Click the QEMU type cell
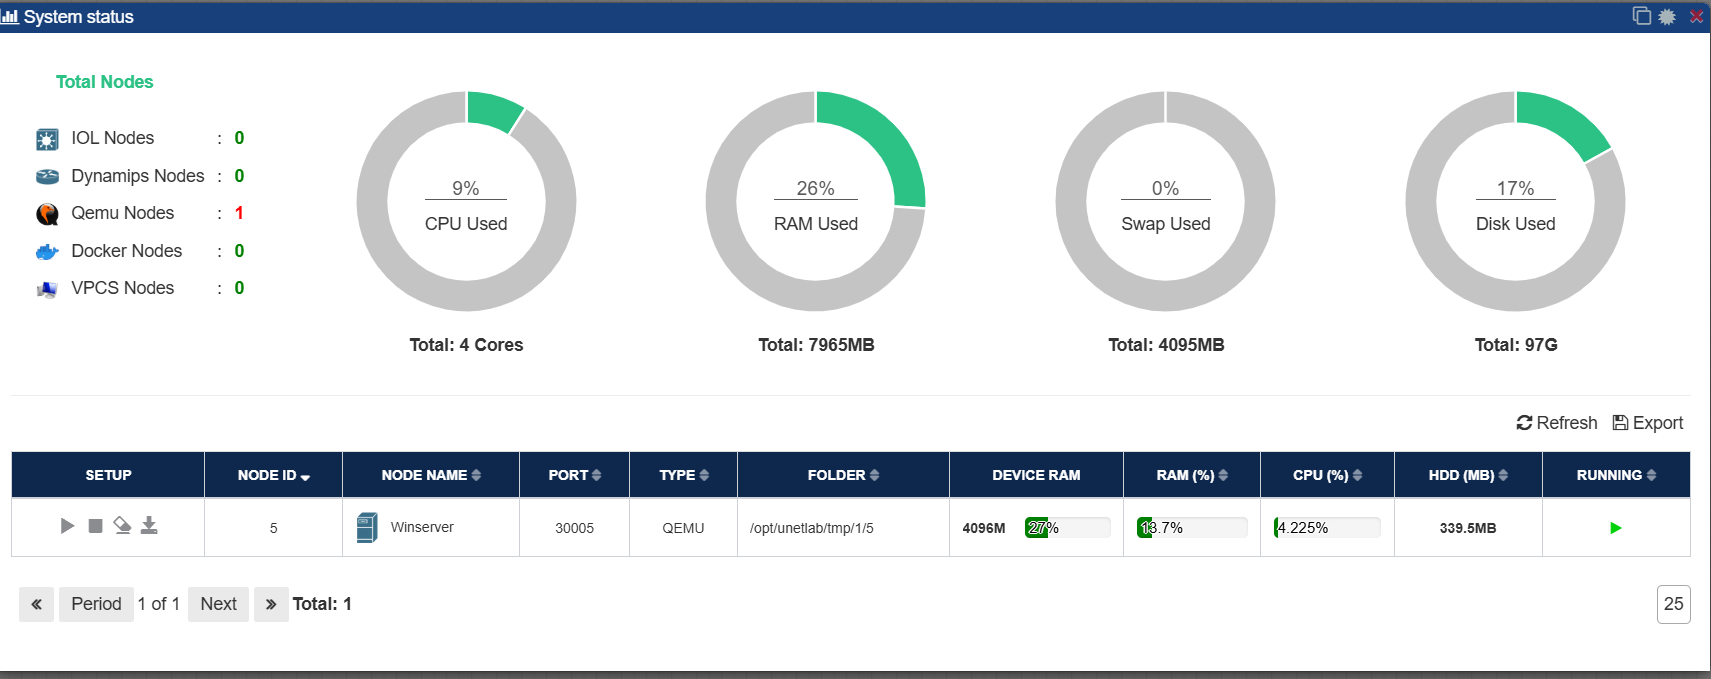1711x679 pixels. [684, 528]
